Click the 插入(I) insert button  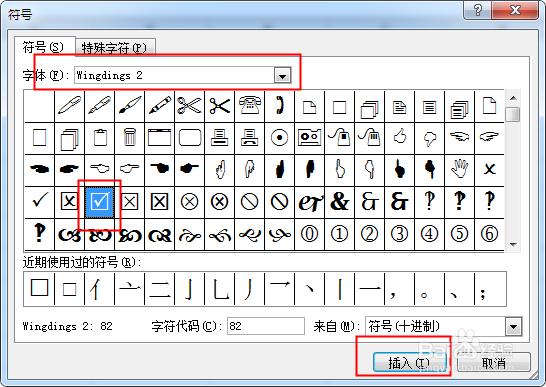click(409, 363)
